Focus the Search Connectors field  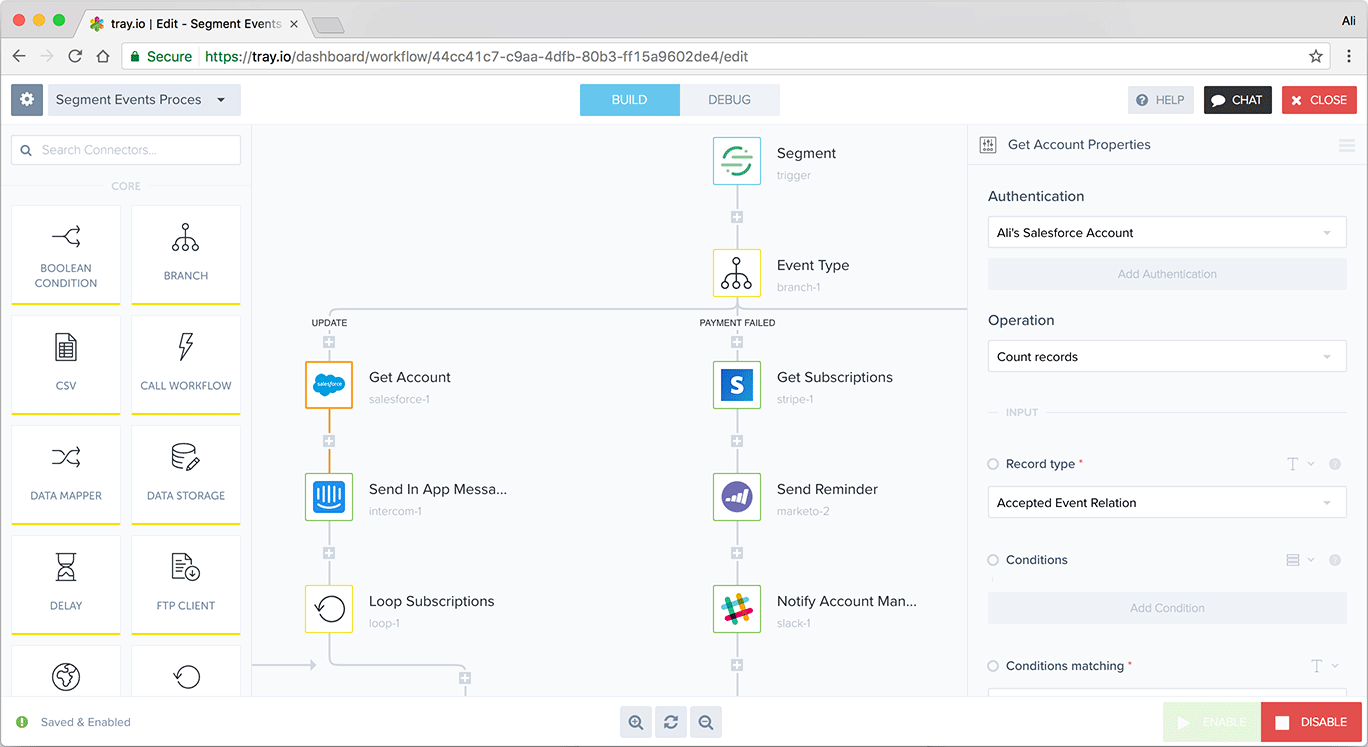click(x=126, y=150)
